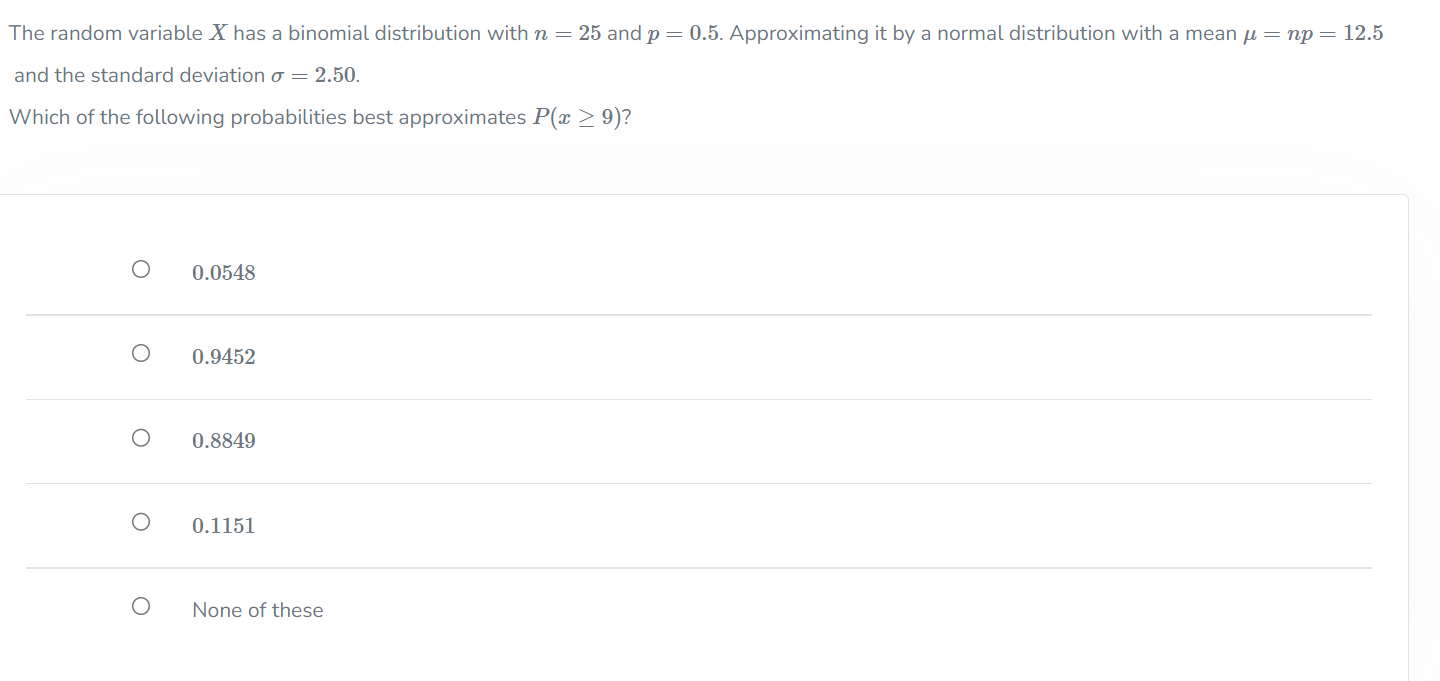The width and height of the screenshot is (1440, 681).
Task: Click the answer label text 0.1151
Action: (x=223, y=525)
